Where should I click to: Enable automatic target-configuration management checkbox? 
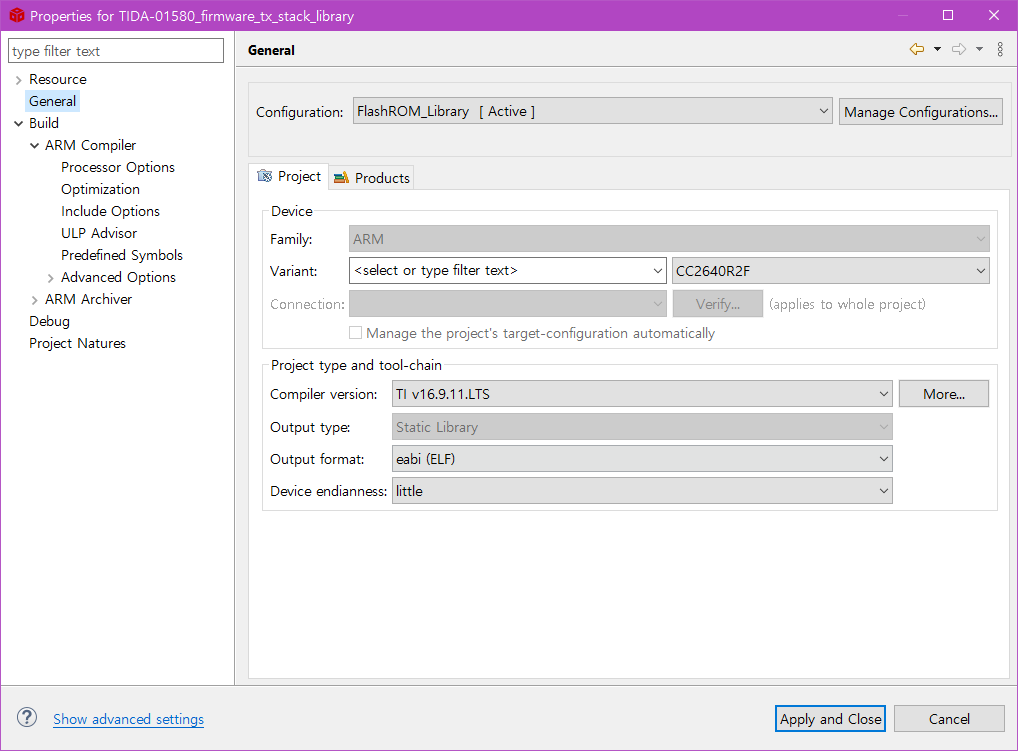coord(355,333)
